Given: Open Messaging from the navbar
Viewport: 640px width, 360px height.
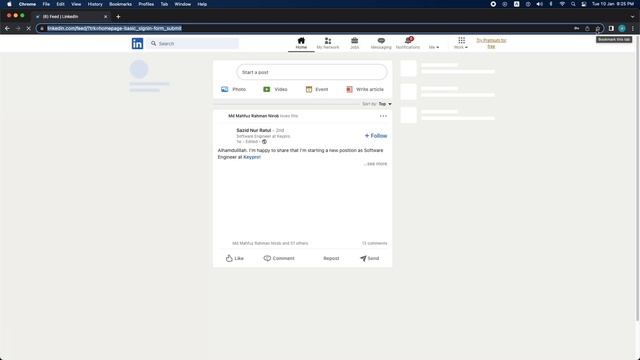Looking at the screenshot, I should [381, 43].
